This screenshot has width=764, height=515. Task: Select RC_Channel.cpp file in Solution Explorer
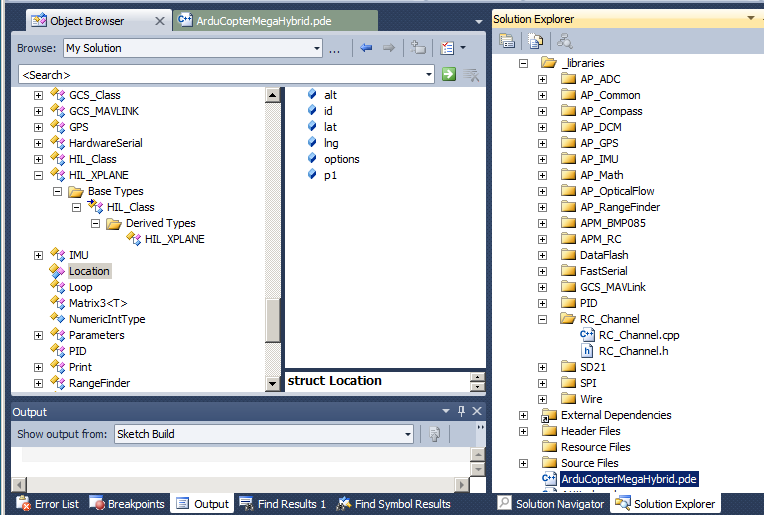pyautogui.click(x=638, y=335)
